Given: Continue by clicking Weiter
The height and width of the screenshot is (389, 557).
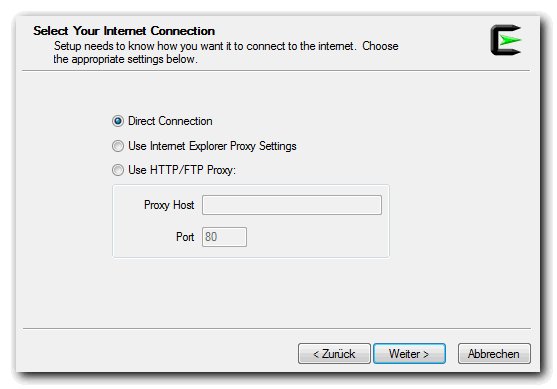Looking at the screenshot, I should click(409, 354).
